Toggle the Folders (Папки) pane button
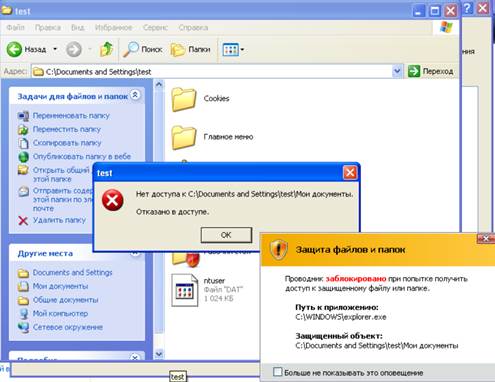 click(x=190, y=50)
